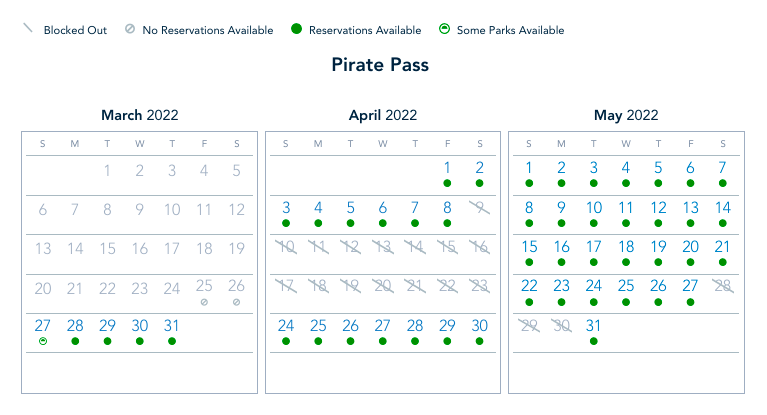Click the Blocked Out slash legend icon
767x415 pixels.
tap(28, 30)
